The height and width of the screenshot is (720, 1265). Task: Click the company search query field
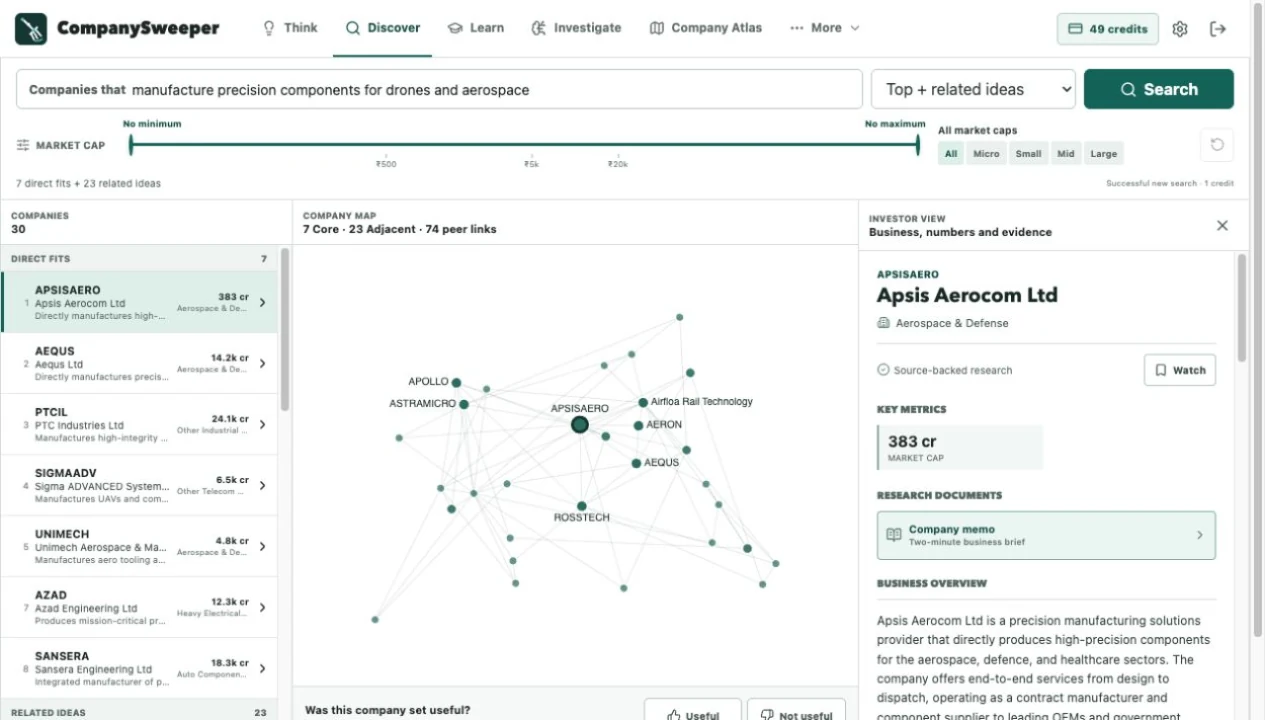tap(439, 89)
